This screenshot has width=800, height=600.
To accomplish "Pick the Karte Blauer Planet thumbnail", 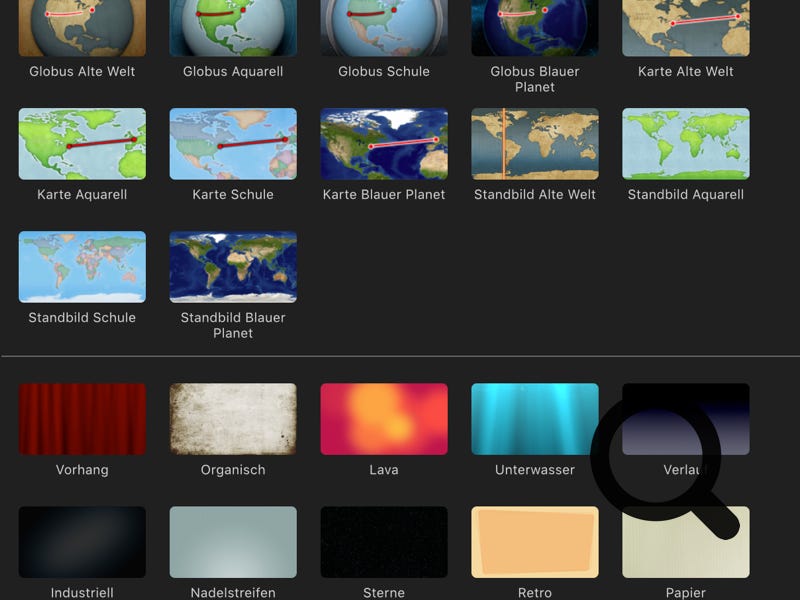I will pos(384,144).
